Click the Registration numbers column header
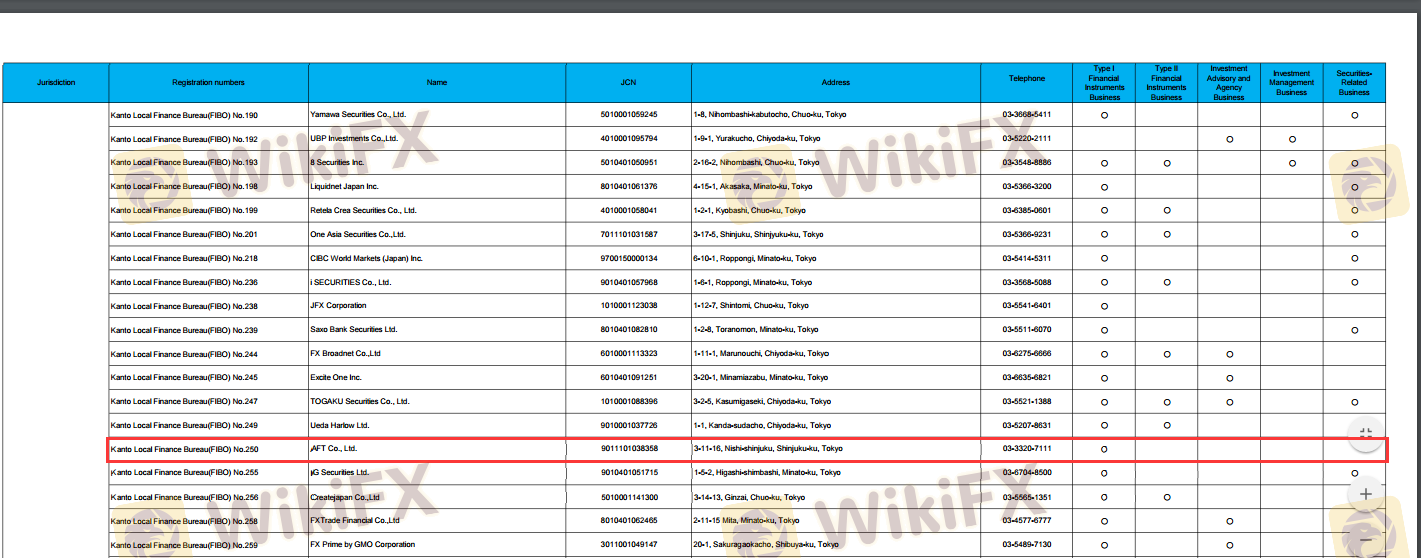 pyautogui.click(x=208, y=83)
